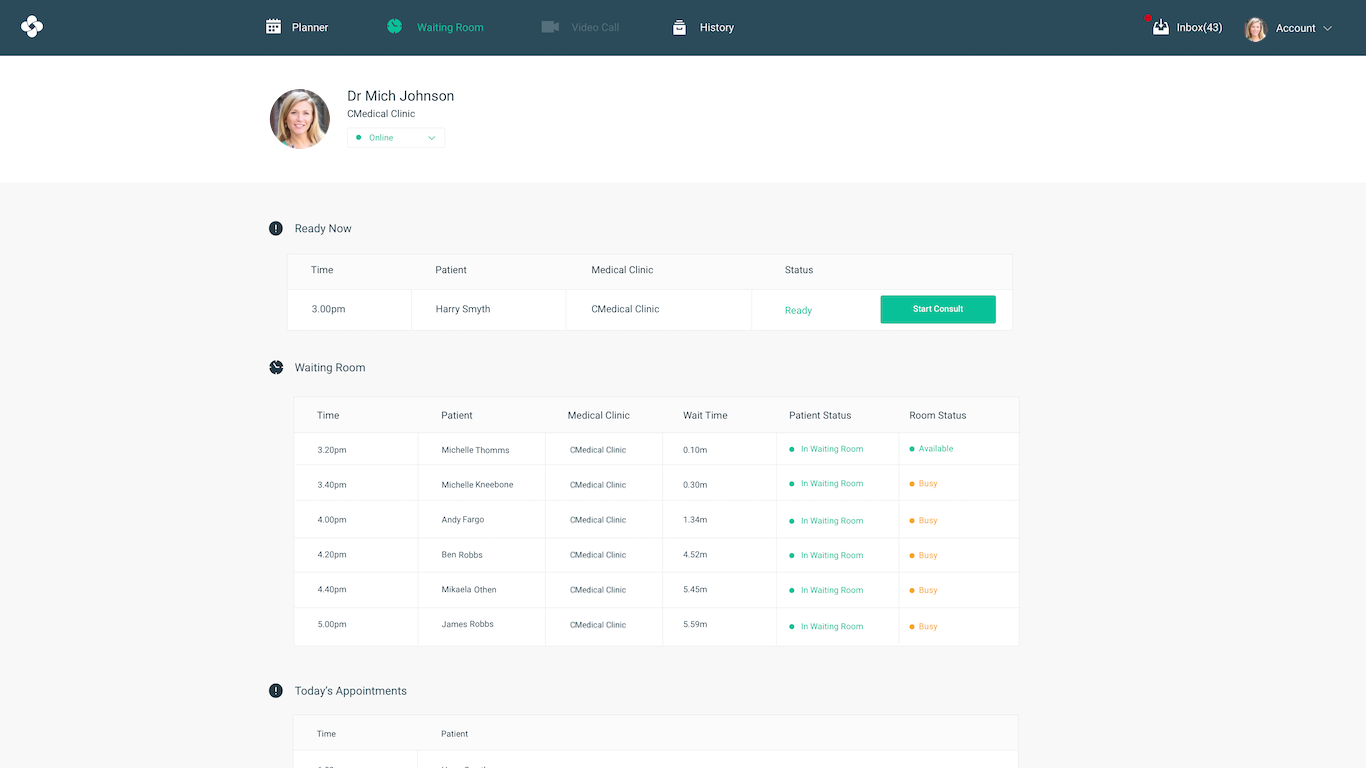Image resolution: width=1366 pixels, height=768 pixels.
Task: Go to the History tab
Action: pos(717,27)
